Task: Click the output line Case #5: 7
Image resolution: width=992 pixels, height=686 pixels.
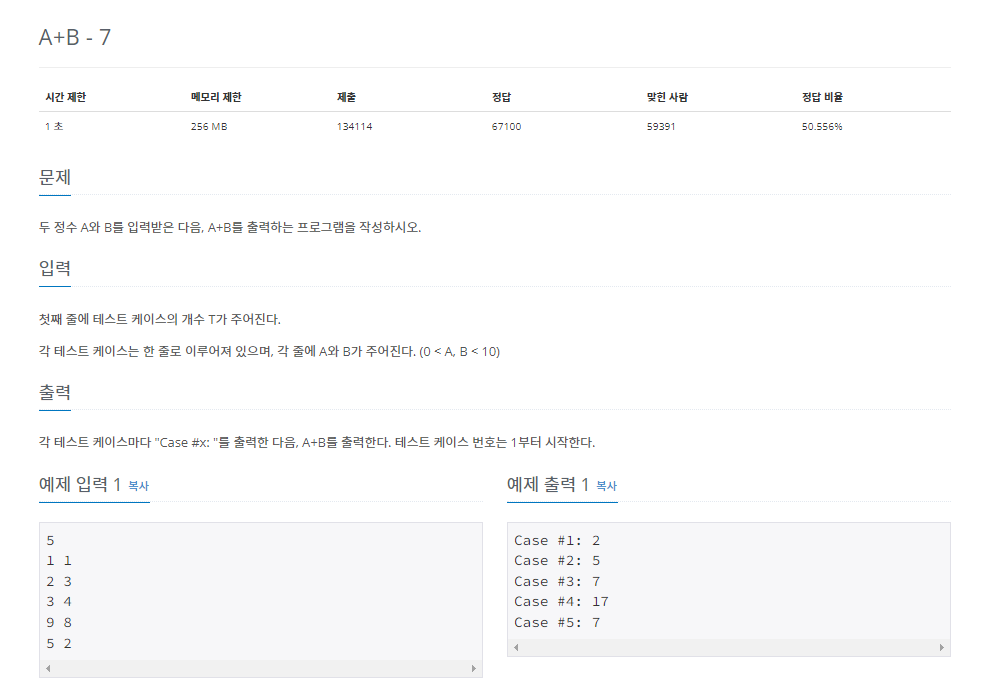Action: click(557, 623)
